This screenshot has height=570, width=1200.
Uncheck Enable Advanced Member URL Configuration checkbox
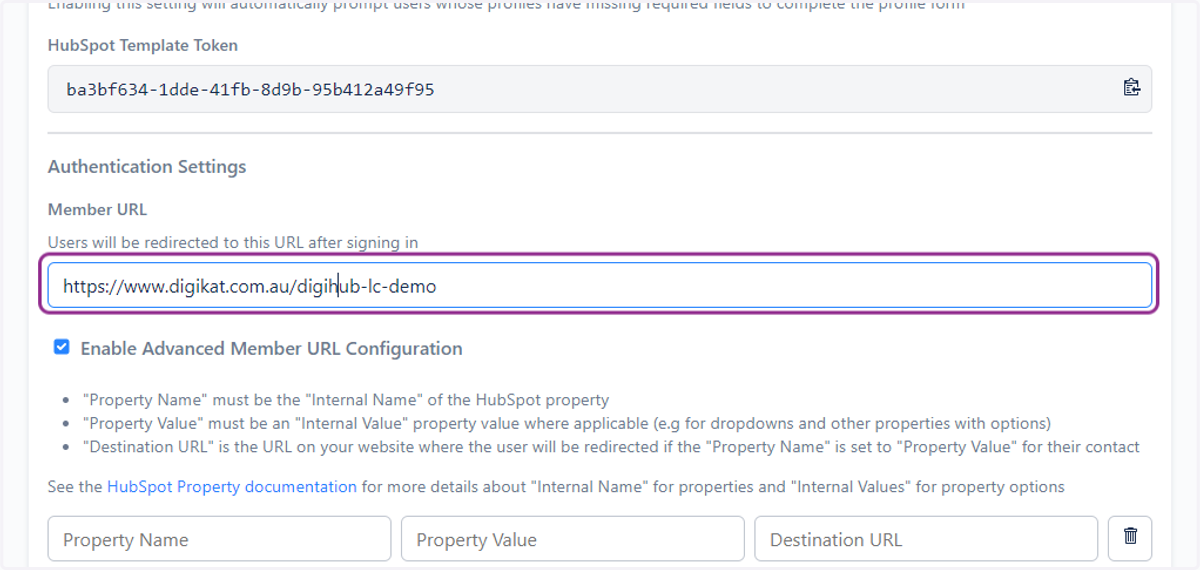(x=62, y=348)
